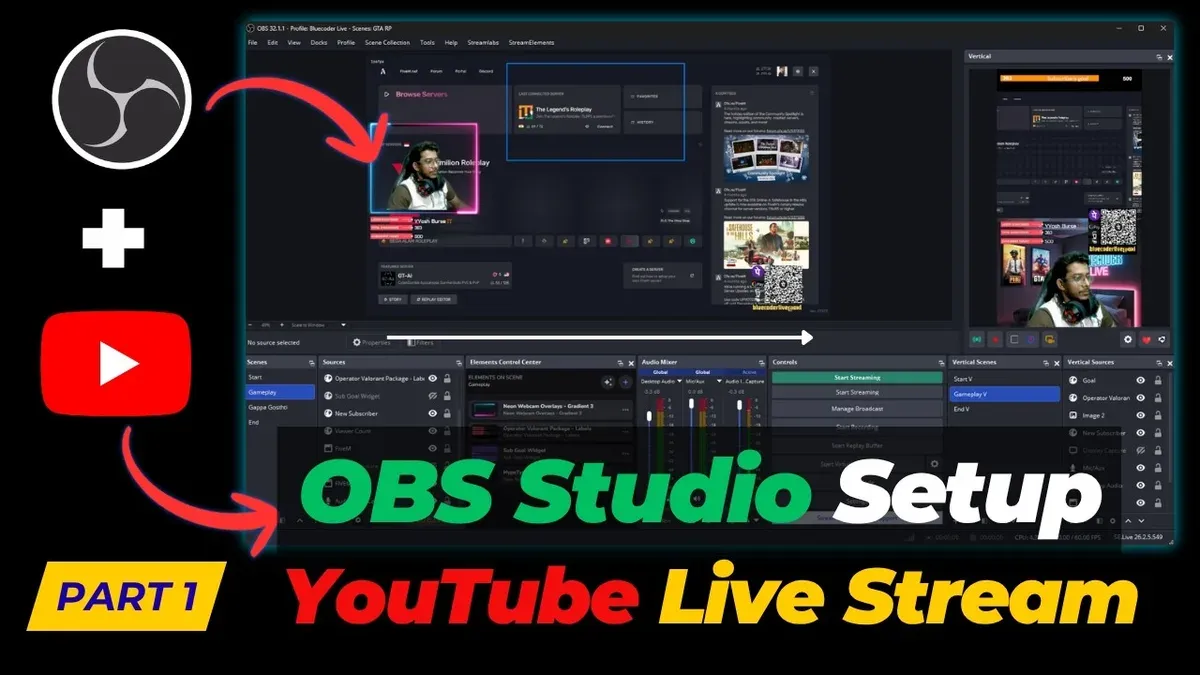Image resolution: width=1200 pixels, height=675 pixels.
Task: Open source Properties below the preview
Action: point(372,342)
